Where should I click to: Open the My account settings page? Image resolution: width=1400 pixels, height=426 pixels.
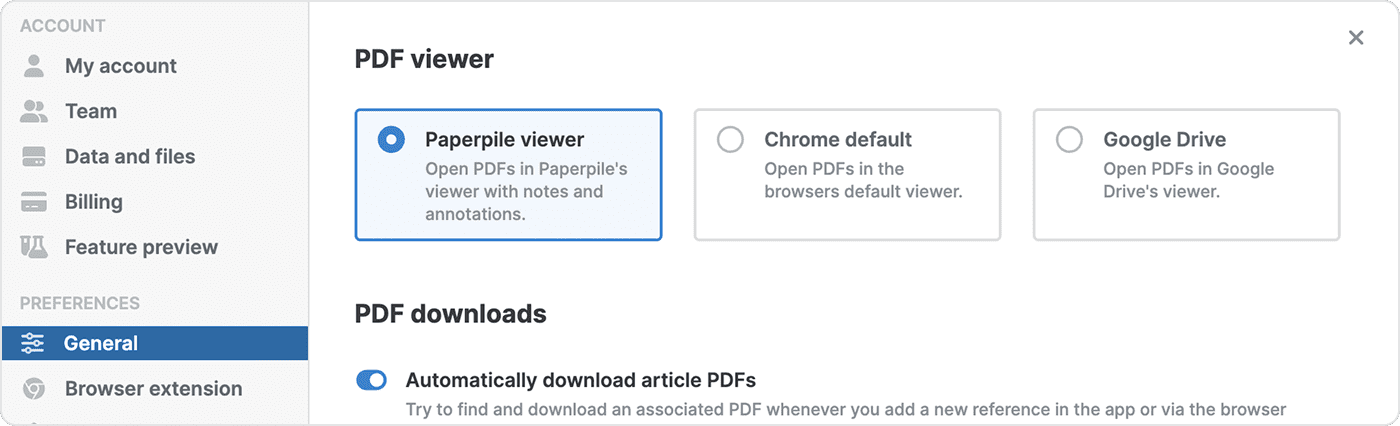point(120,66)
